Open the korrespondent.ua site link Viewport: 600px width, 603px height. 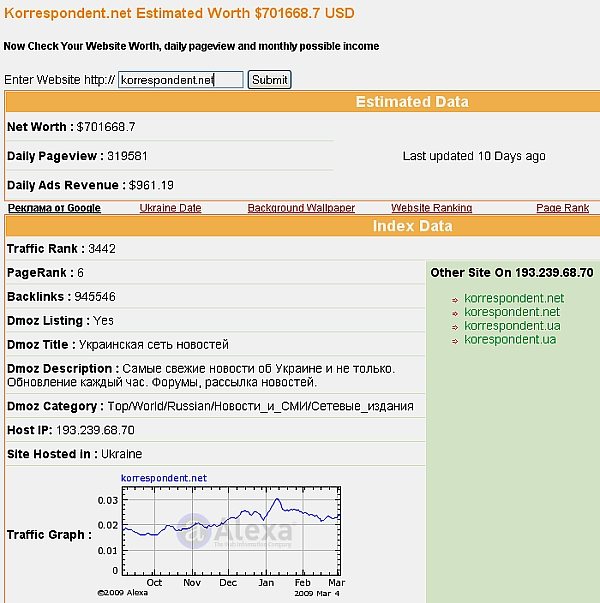(510, 326)
